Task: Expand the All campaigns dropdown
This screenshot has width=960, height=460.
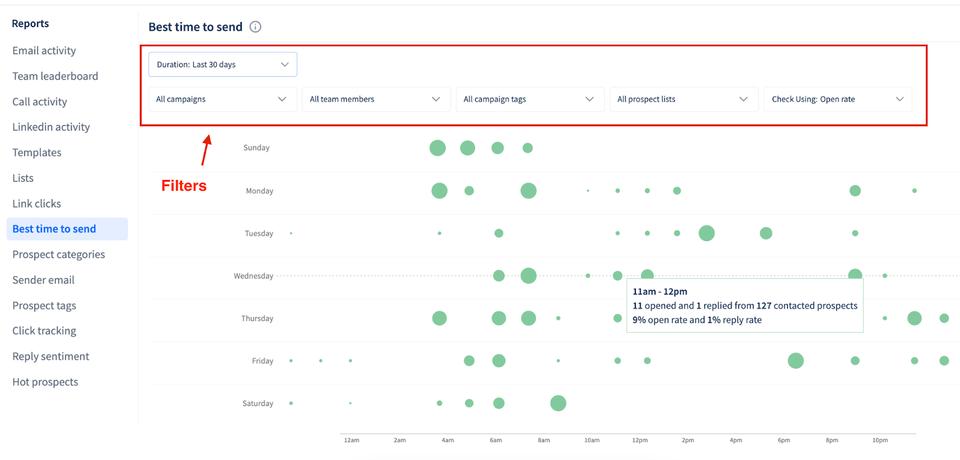Action: 223,99
